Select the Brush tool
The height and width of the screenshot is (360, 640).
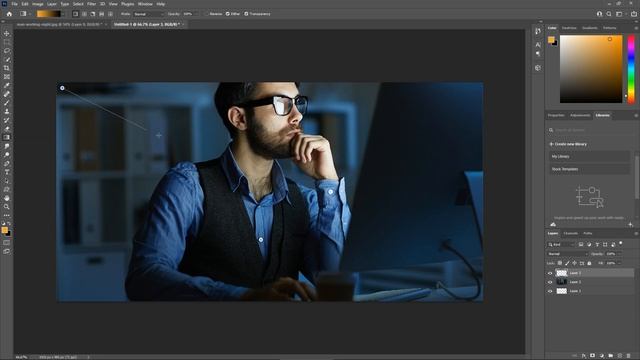(7, 102)
